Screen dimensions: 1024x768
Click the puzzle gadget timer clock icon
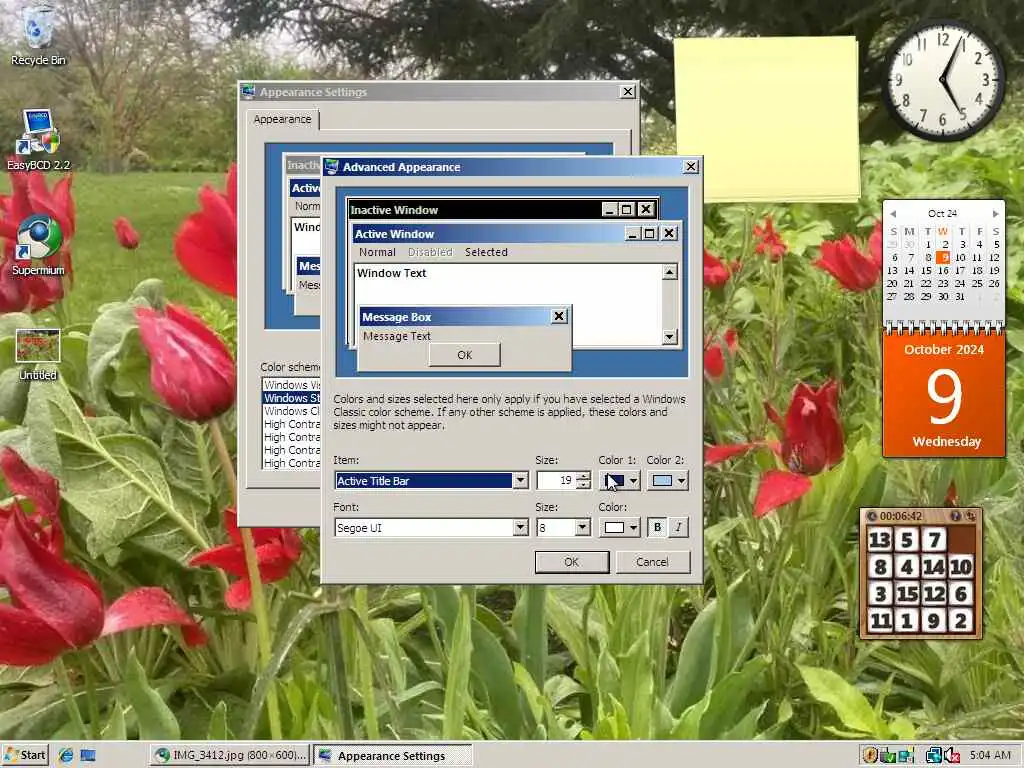871,516
